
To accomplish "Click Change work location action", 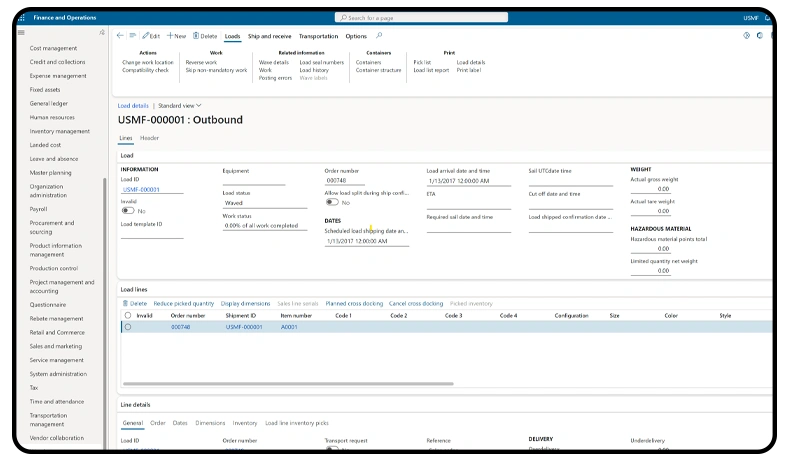I will pos(148,62).
